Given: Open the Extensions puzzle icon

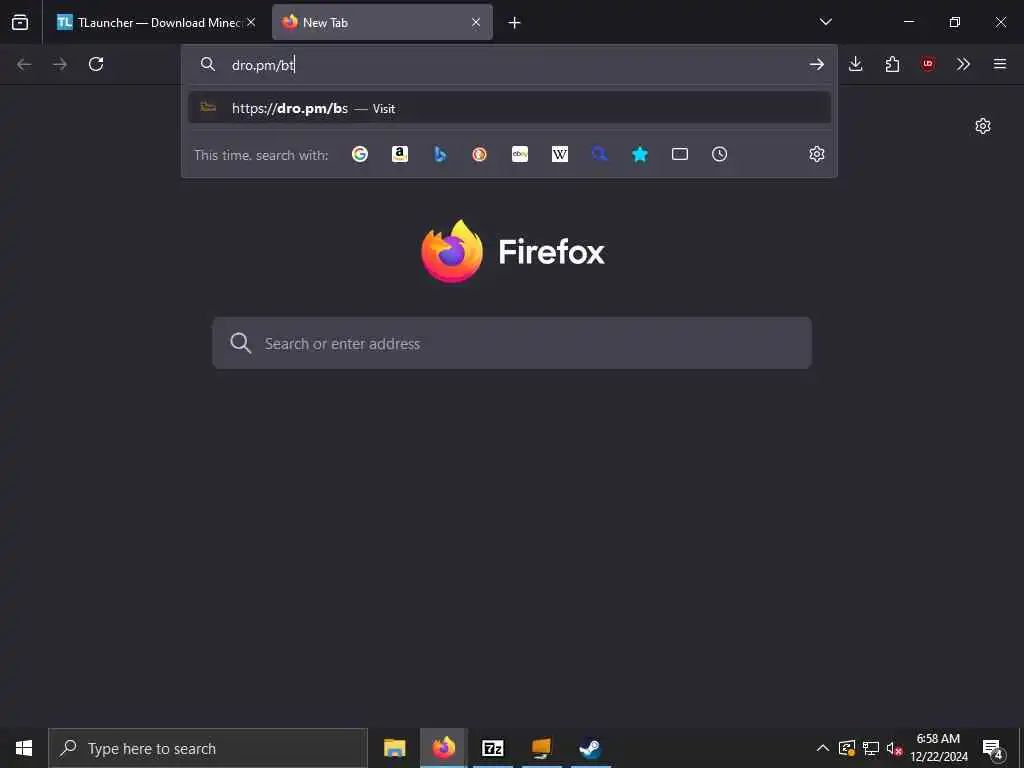Looking at the screenshot, I should pyautogui.click(x=892, y=64).
